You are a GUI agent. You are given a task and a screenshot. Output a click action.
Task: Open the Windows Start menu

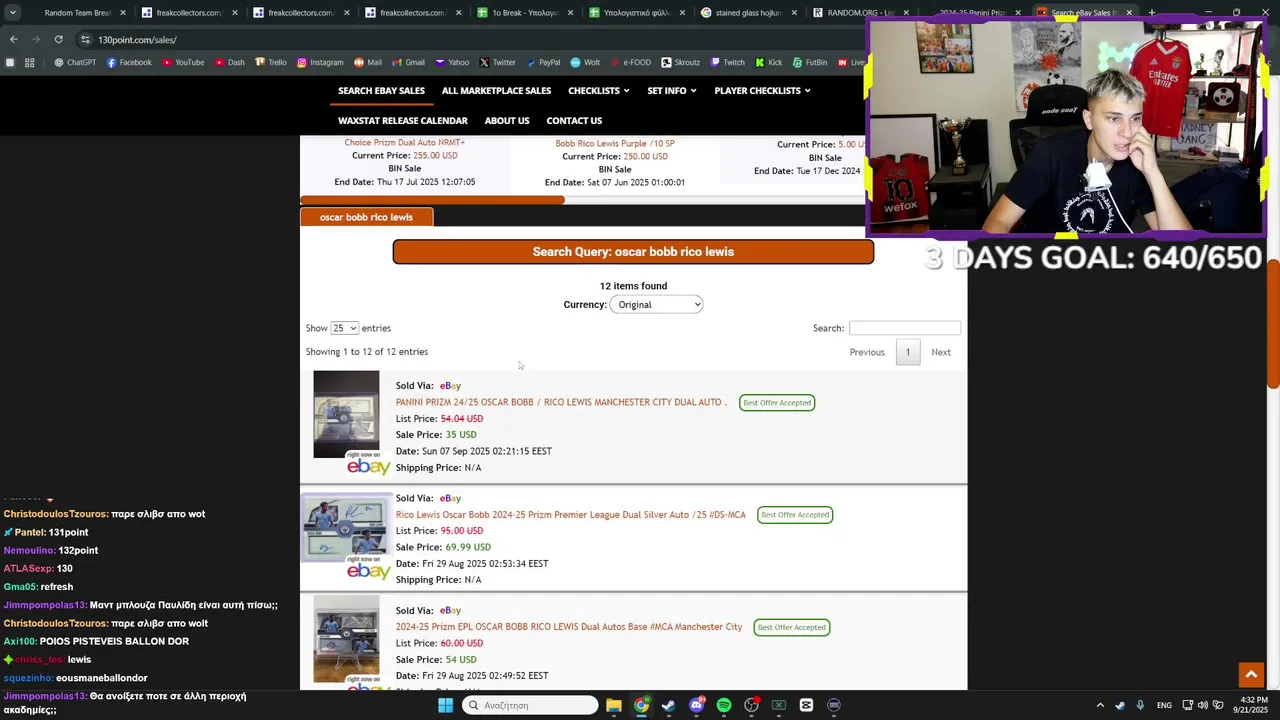point(445,705)
